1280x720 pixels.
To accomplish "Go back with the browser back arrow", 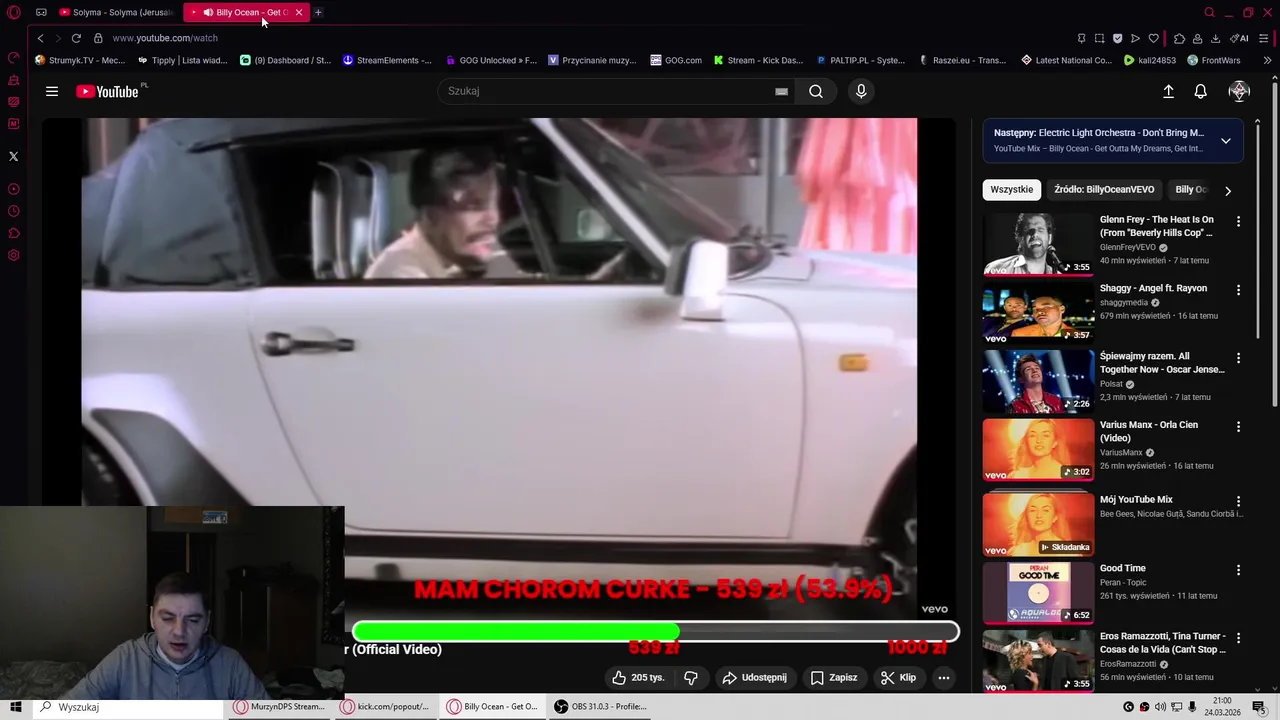I will pyautogui.click(x=40, y=38).
